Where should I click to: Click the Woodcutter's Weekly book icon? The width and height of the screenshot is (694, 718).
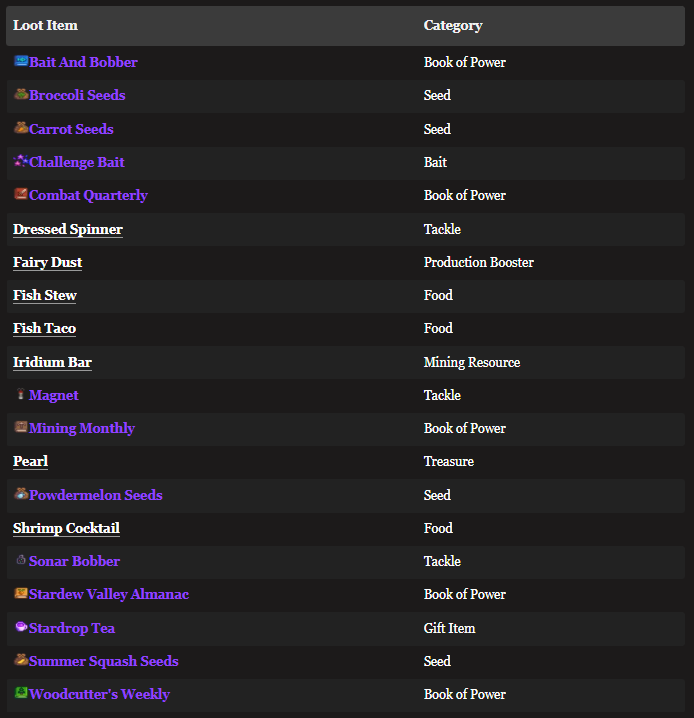click(21, 693)
